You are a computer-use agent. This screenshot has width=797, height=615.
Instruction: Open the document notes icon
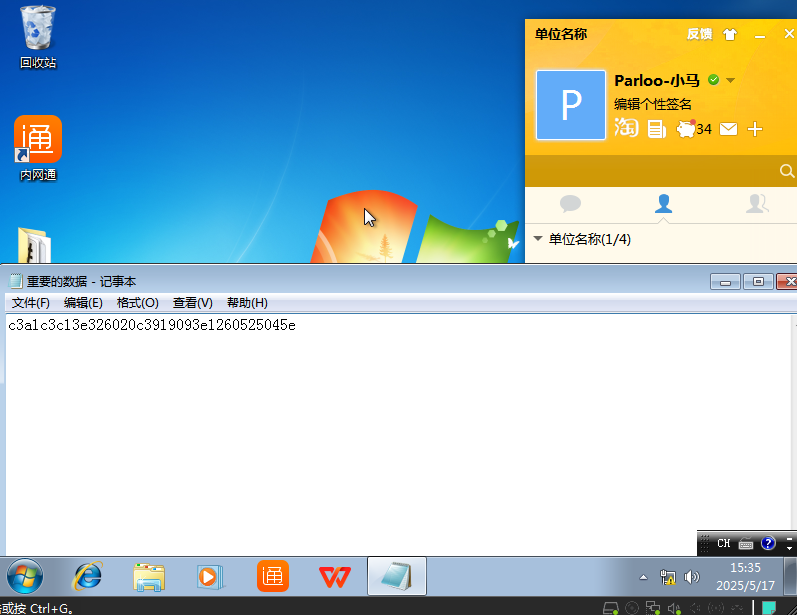coord(656,129)
